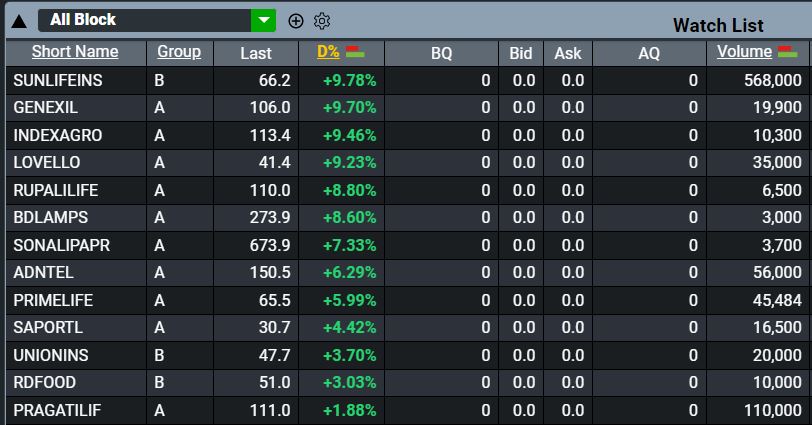This screenshot has height=425, width=812.
Task: Click PRAGATILIF in the watch list
Action: tap(58, 410)
